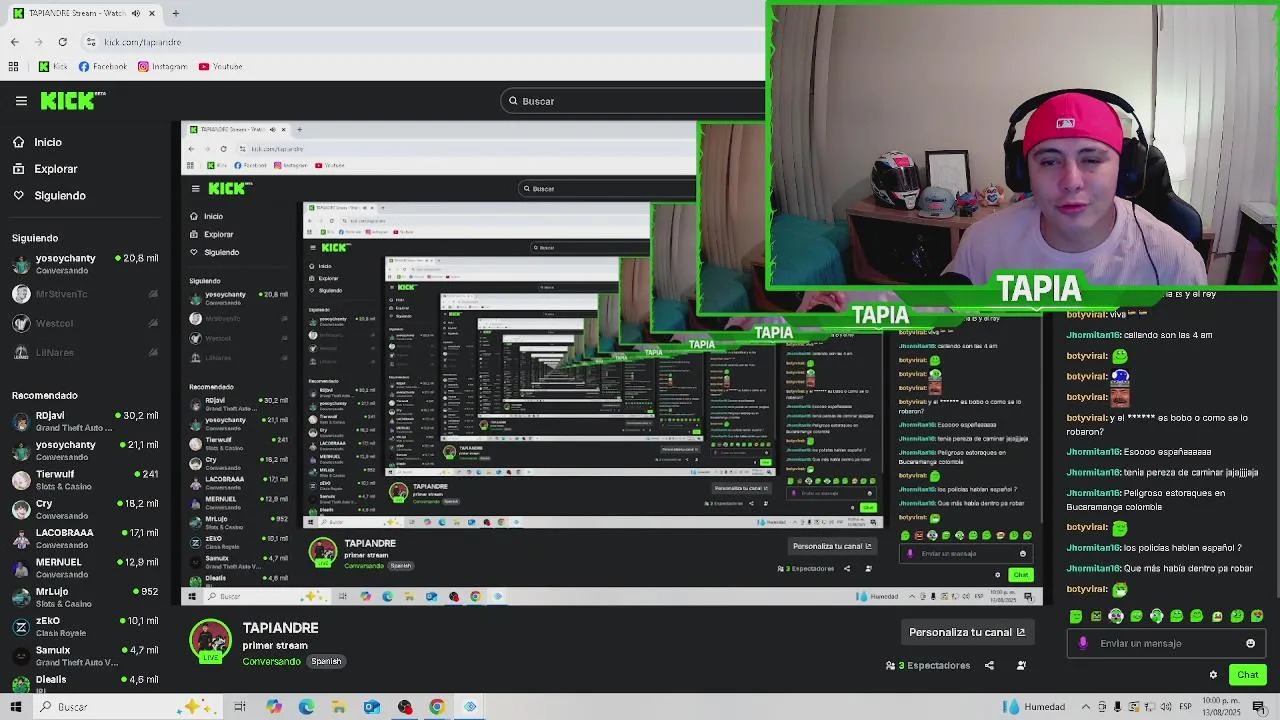The height and width of the screenshot is (720, 1280).
Task: Open the browser apps grid icon
Action: [x=13, y=67]
